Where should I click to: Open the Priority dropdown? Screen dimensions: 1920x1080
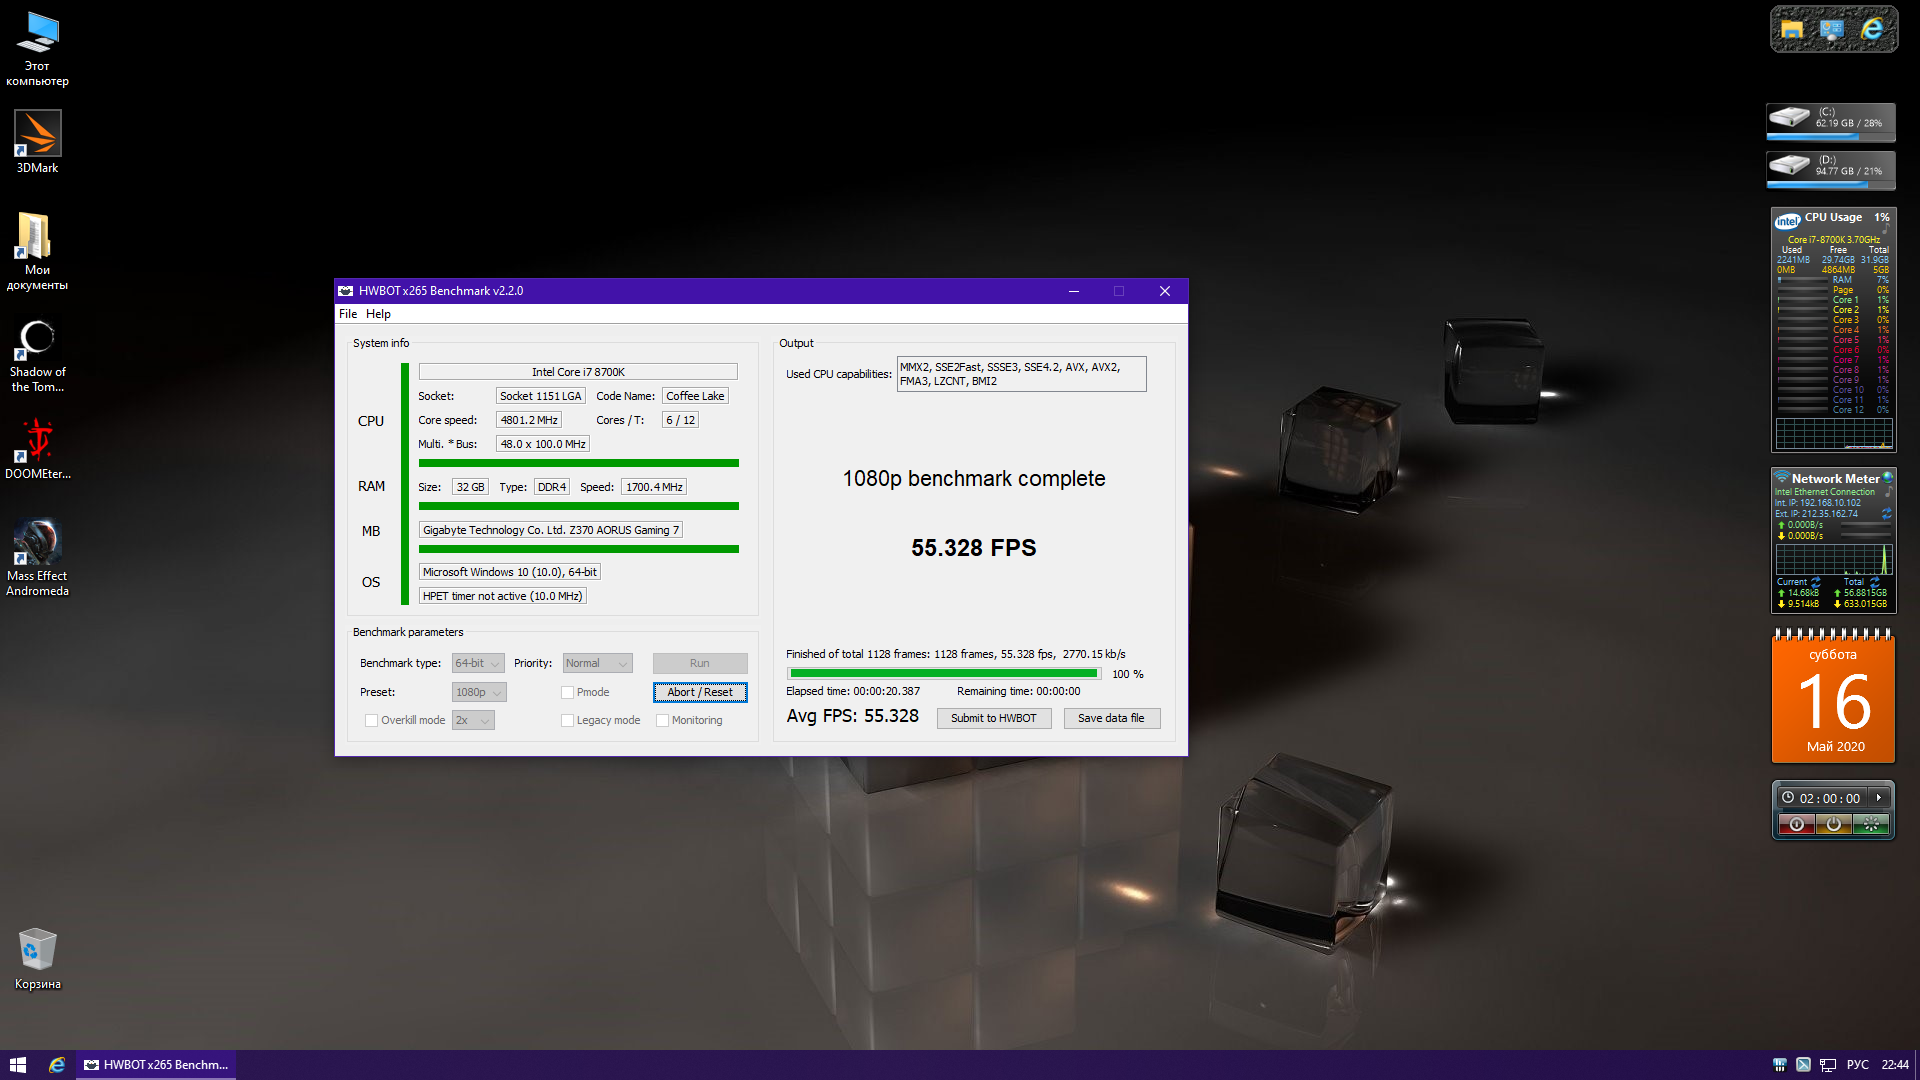(597, 663)
